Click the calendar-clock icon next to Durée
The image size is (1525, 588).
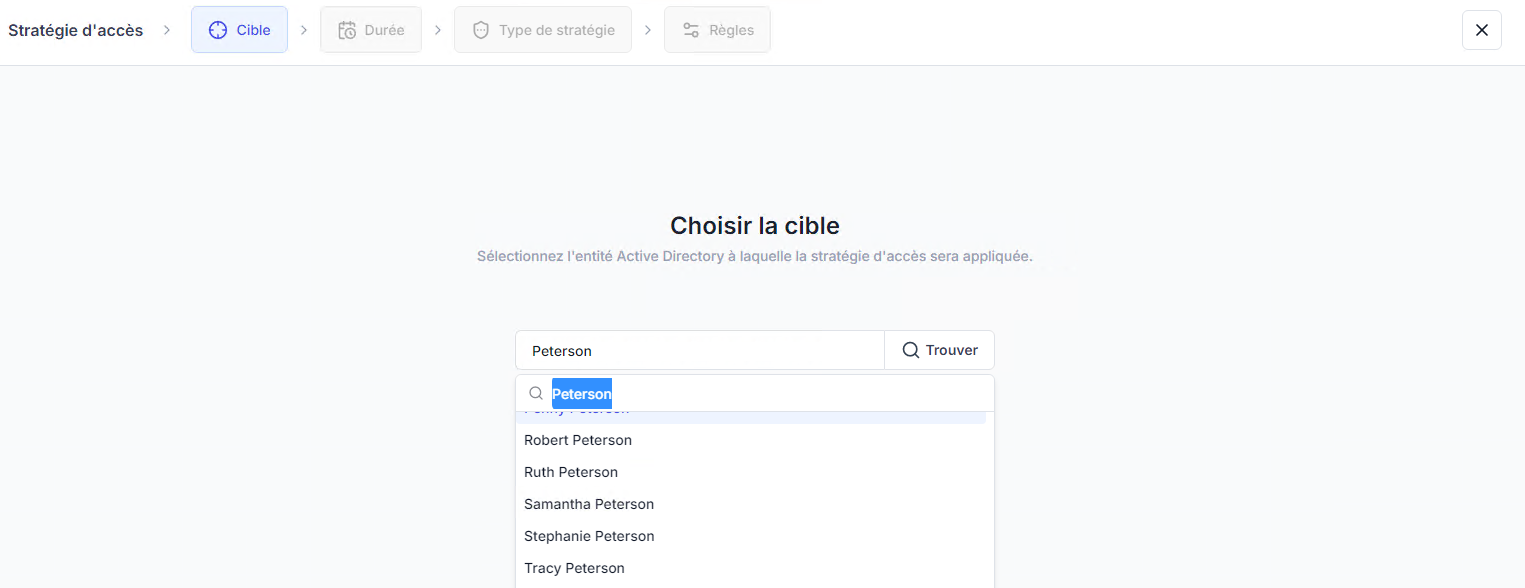tap(347, 30)
